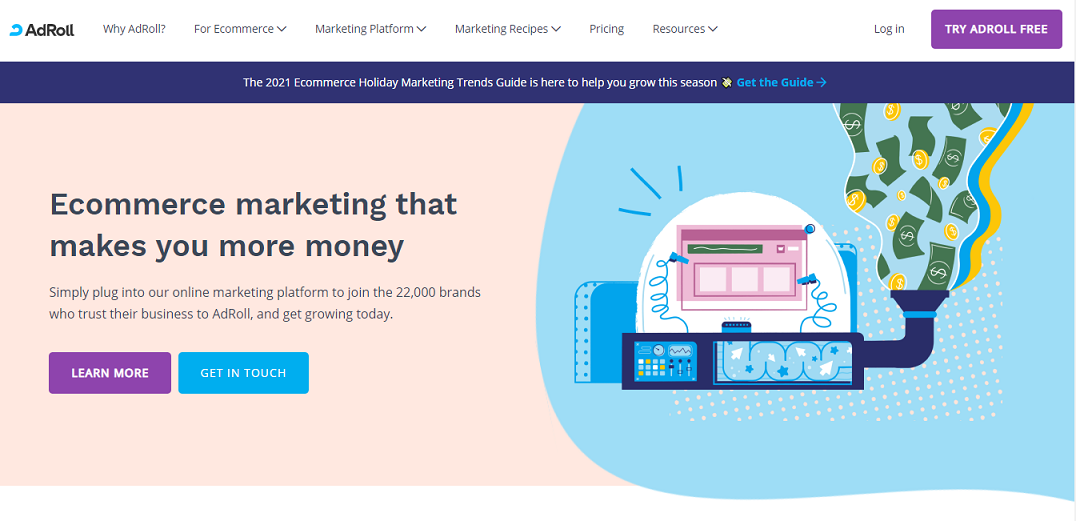
Task: Open the For Ecommerce menu
Action: pyautogui.click(x=240, y=29)
